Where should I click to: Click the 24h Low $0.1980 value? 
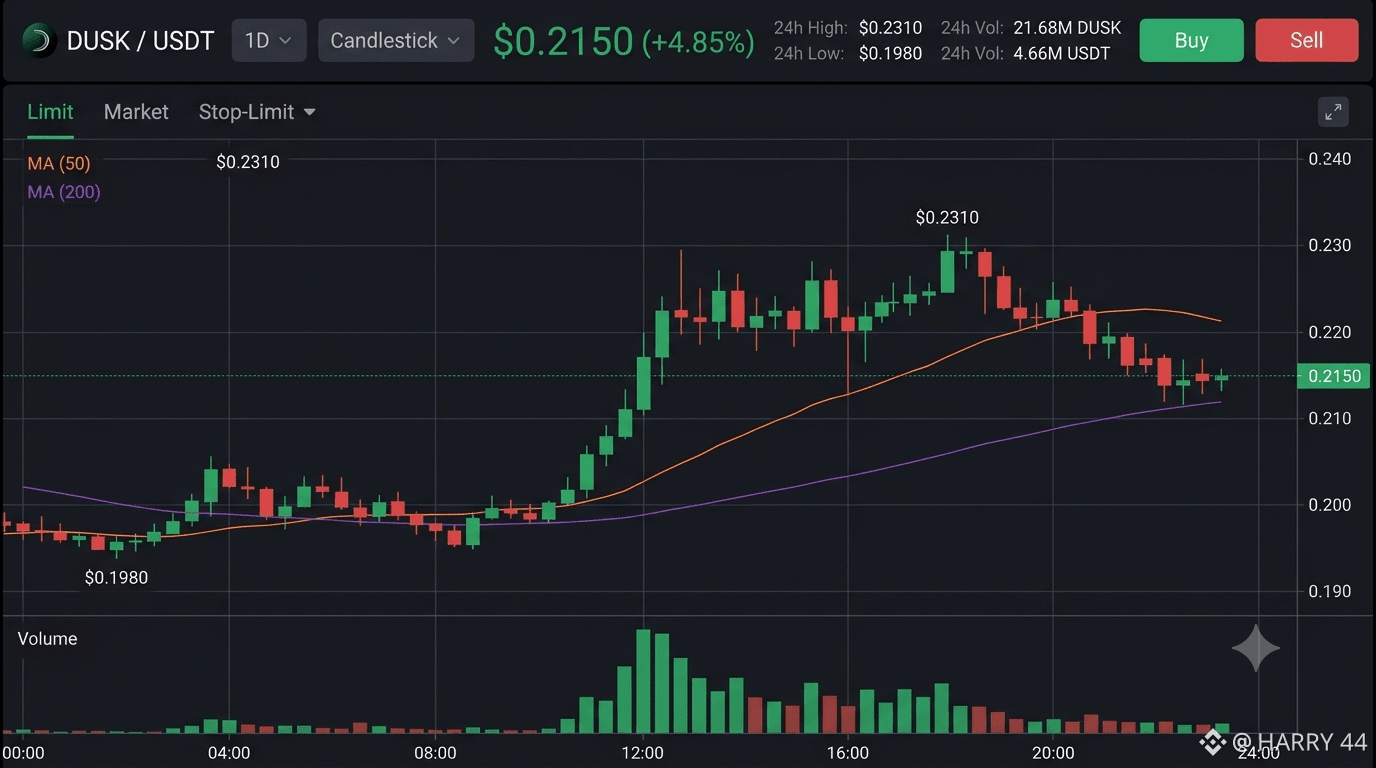tap(890, 54)
